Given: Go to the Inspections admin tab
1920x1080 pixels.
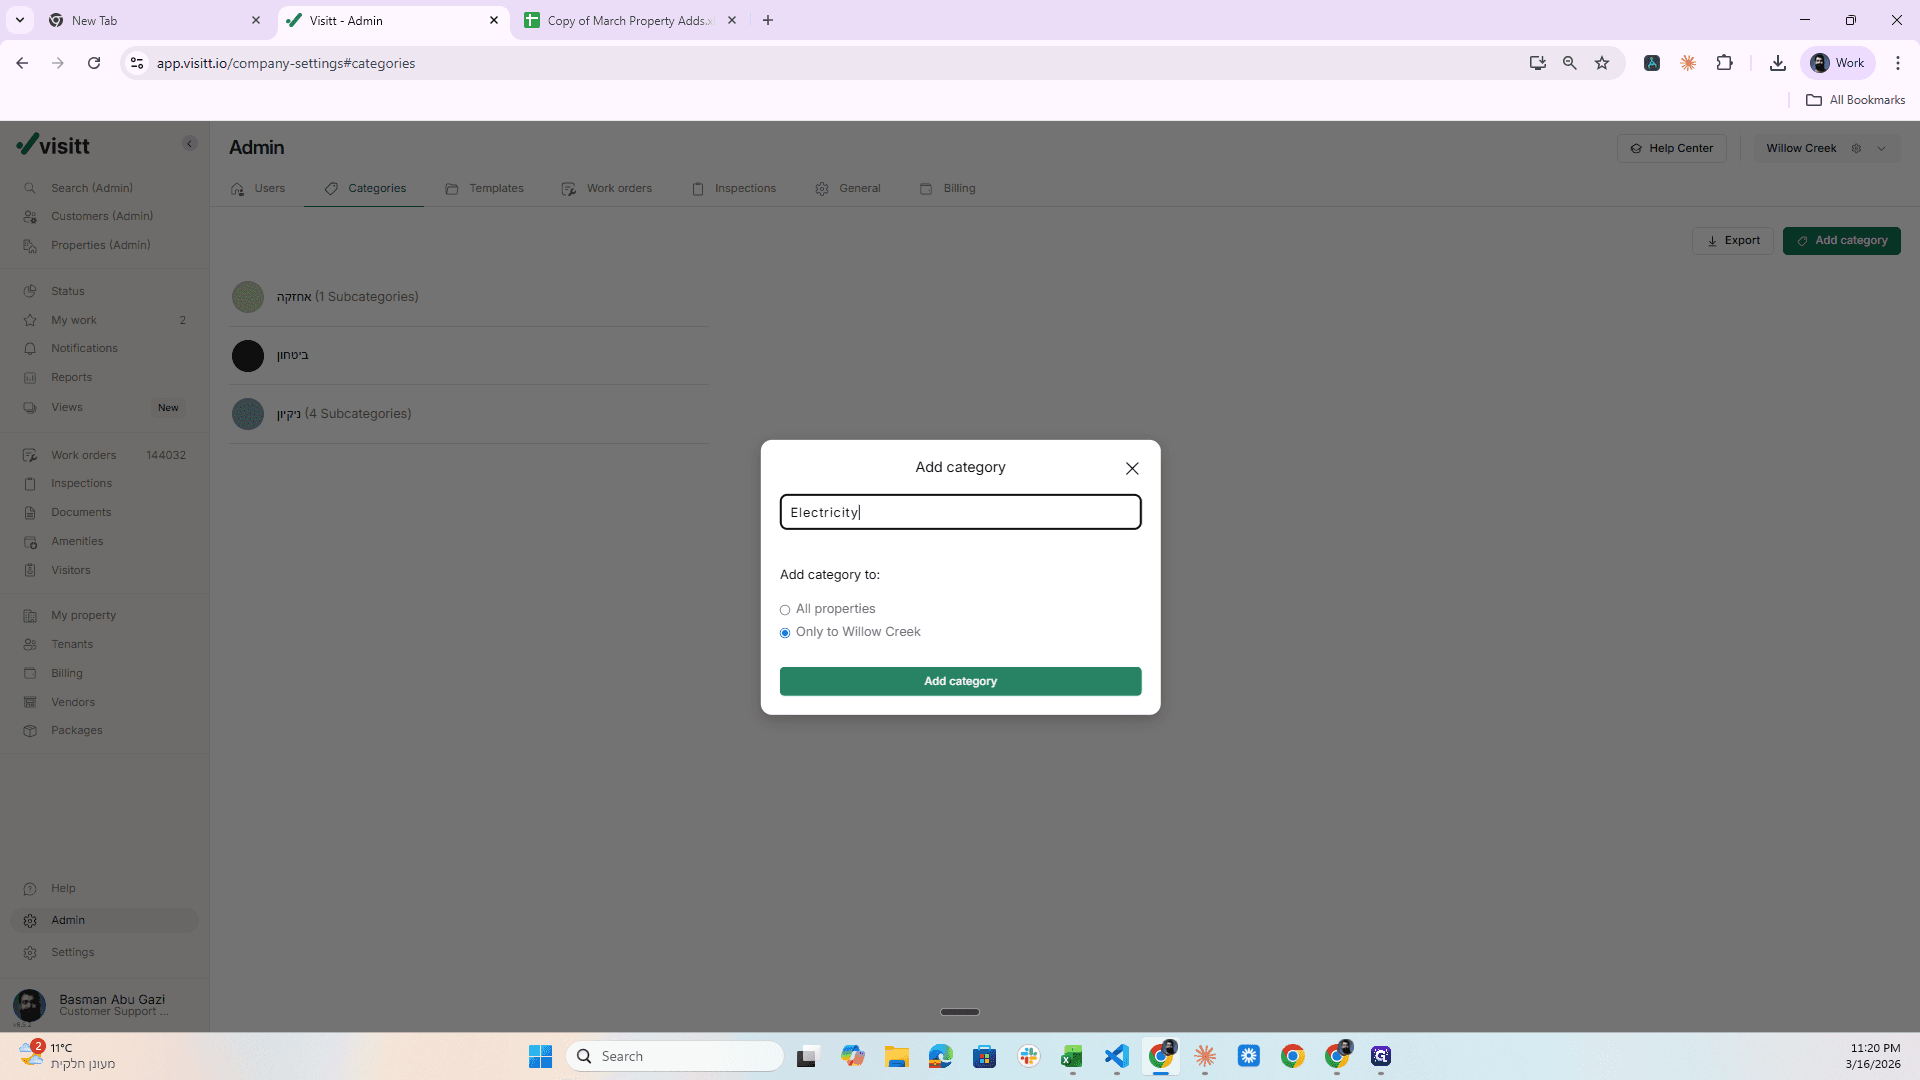Looking at the screenshot, I should click(734, 188).
